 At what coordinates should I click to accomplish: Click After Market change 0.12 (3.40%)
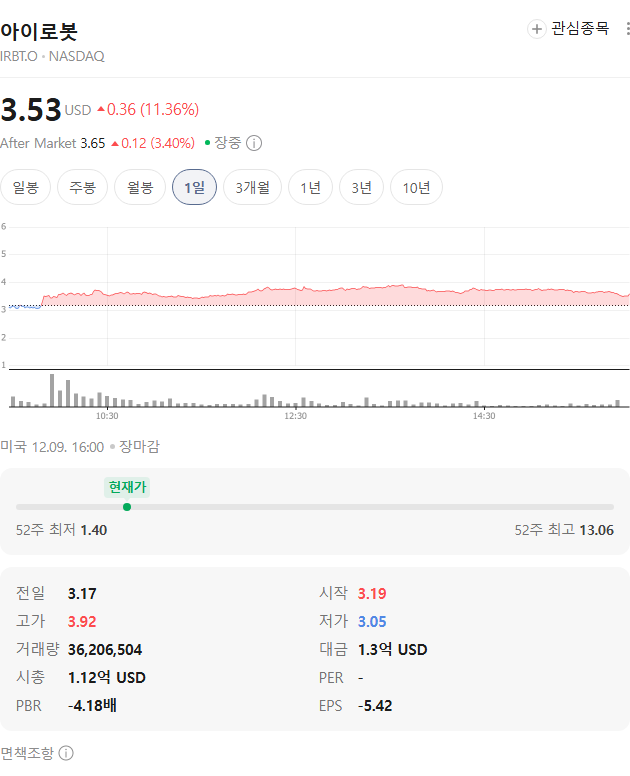(153, 144)
